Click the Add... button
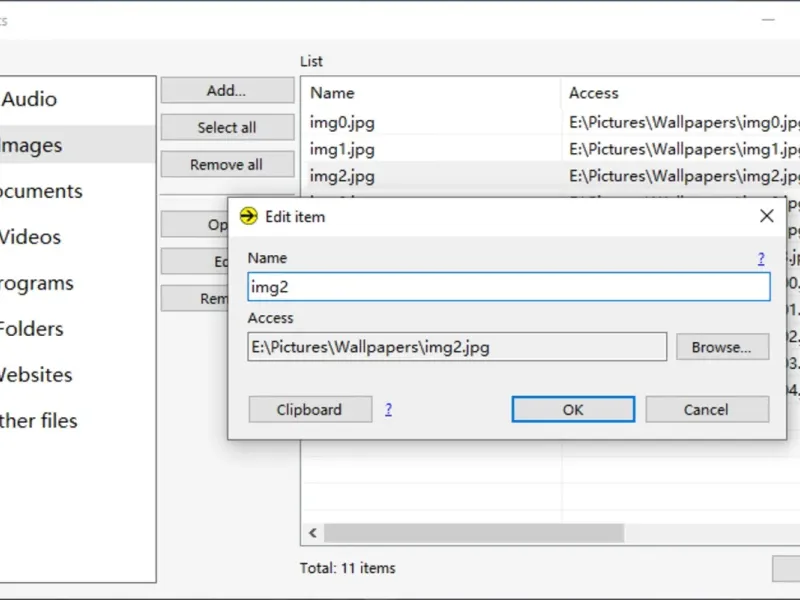800x600 pixels. click(227, 91)
